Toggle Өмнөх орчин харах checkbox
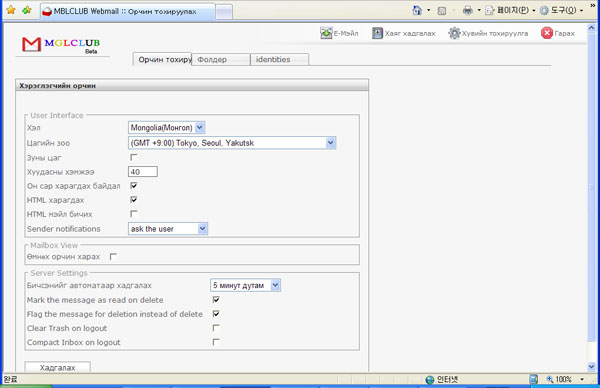The image size is (600, 388). click(113, 256)
